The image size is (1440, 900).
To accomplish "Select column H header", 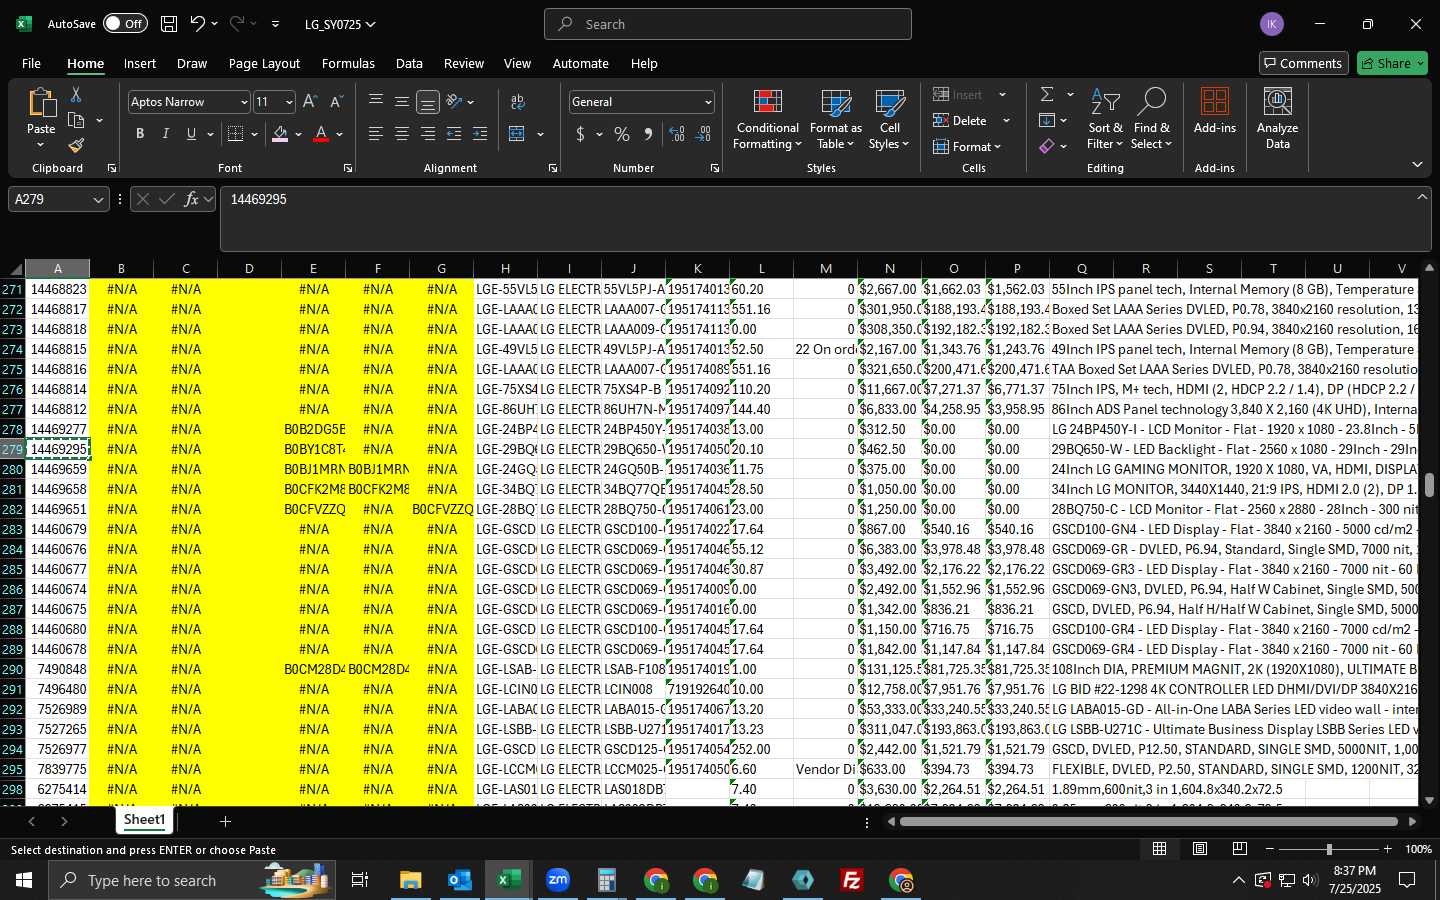I will 506,268.
